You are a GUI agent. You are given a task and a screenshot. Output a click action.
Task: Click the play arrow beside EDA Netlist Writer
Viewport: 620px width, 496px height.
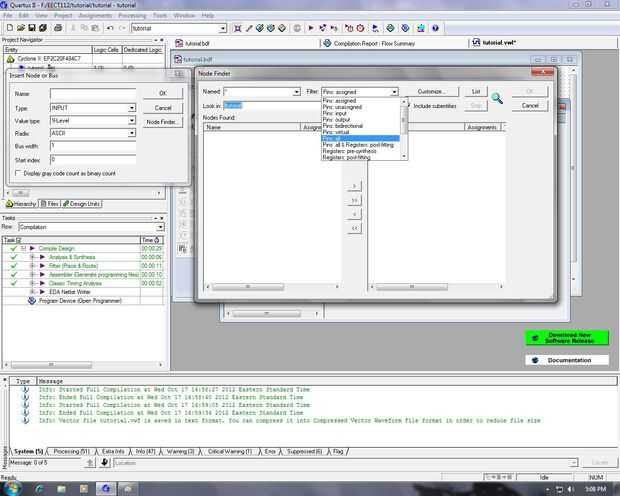(42, 292)
